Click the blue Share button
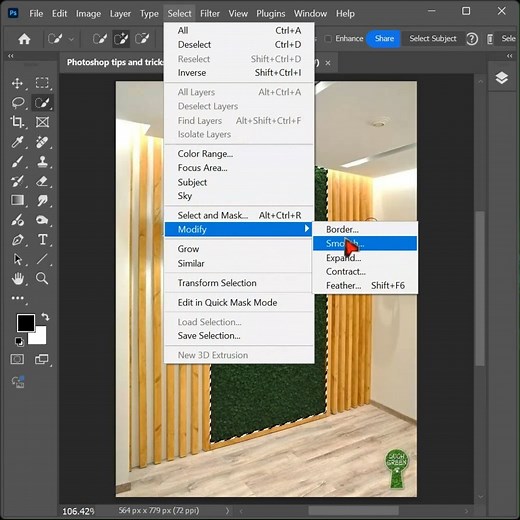This screenshot has height=520, width=520. point(384,39)
